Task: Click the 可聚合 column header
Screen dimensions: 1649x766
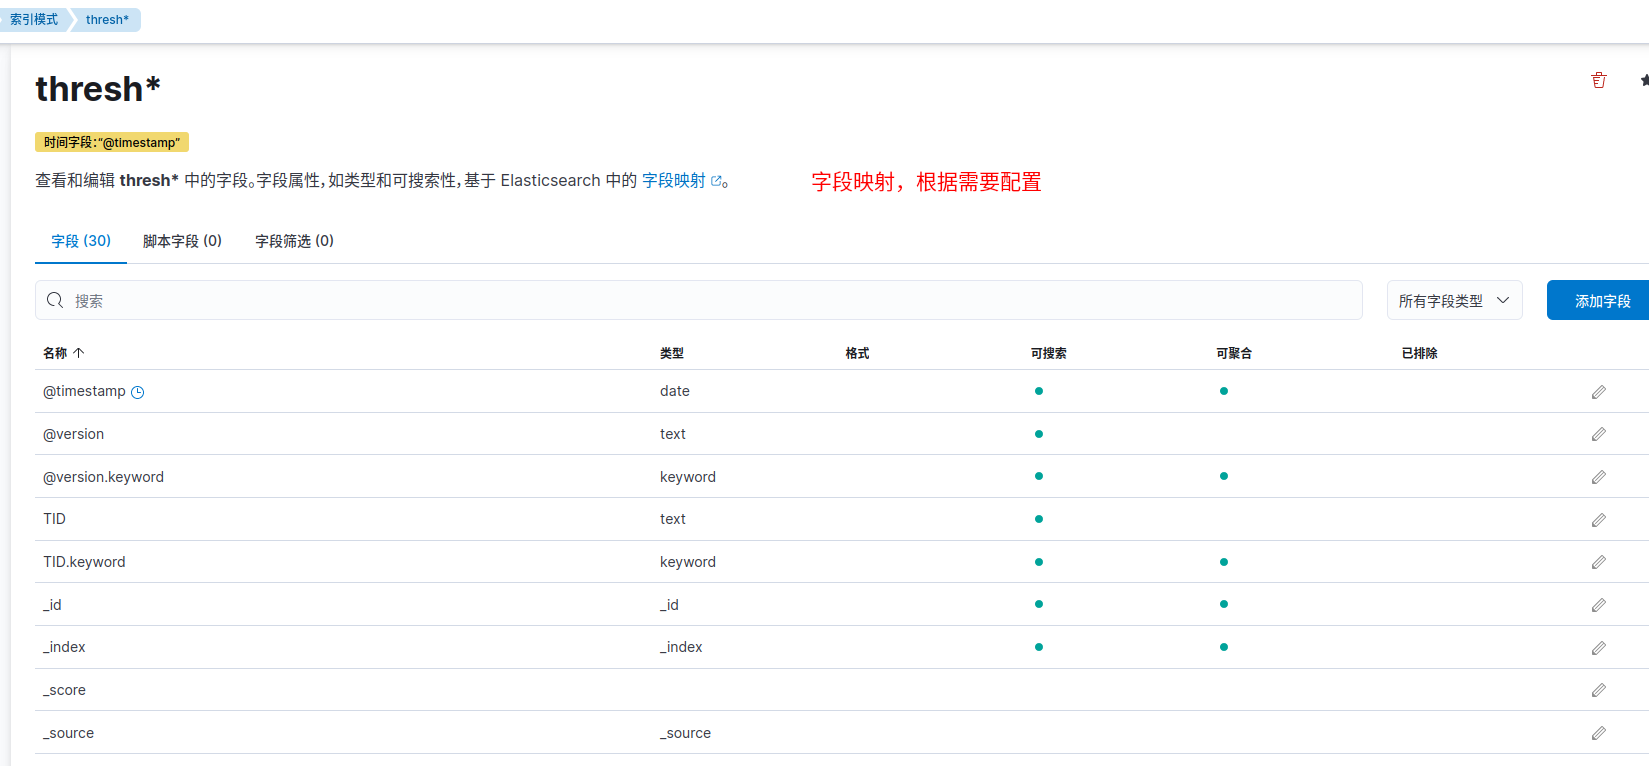Action: pos(1234,353)
